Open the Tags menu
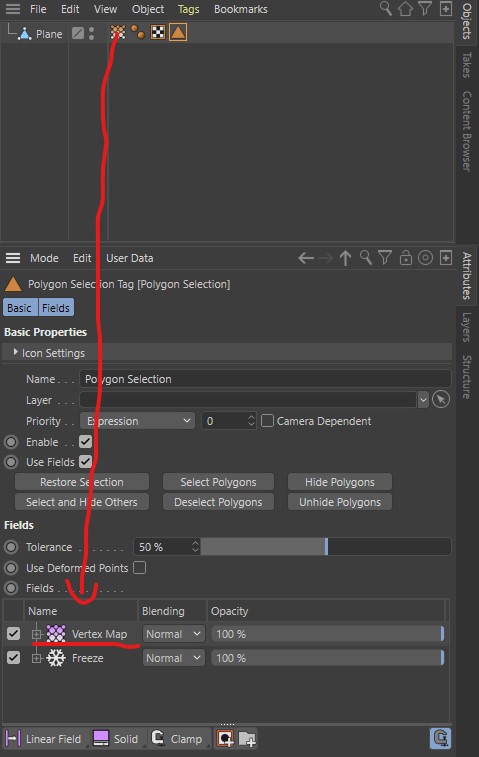This screenshot has height=757, width=479. [x=188, y=9]
